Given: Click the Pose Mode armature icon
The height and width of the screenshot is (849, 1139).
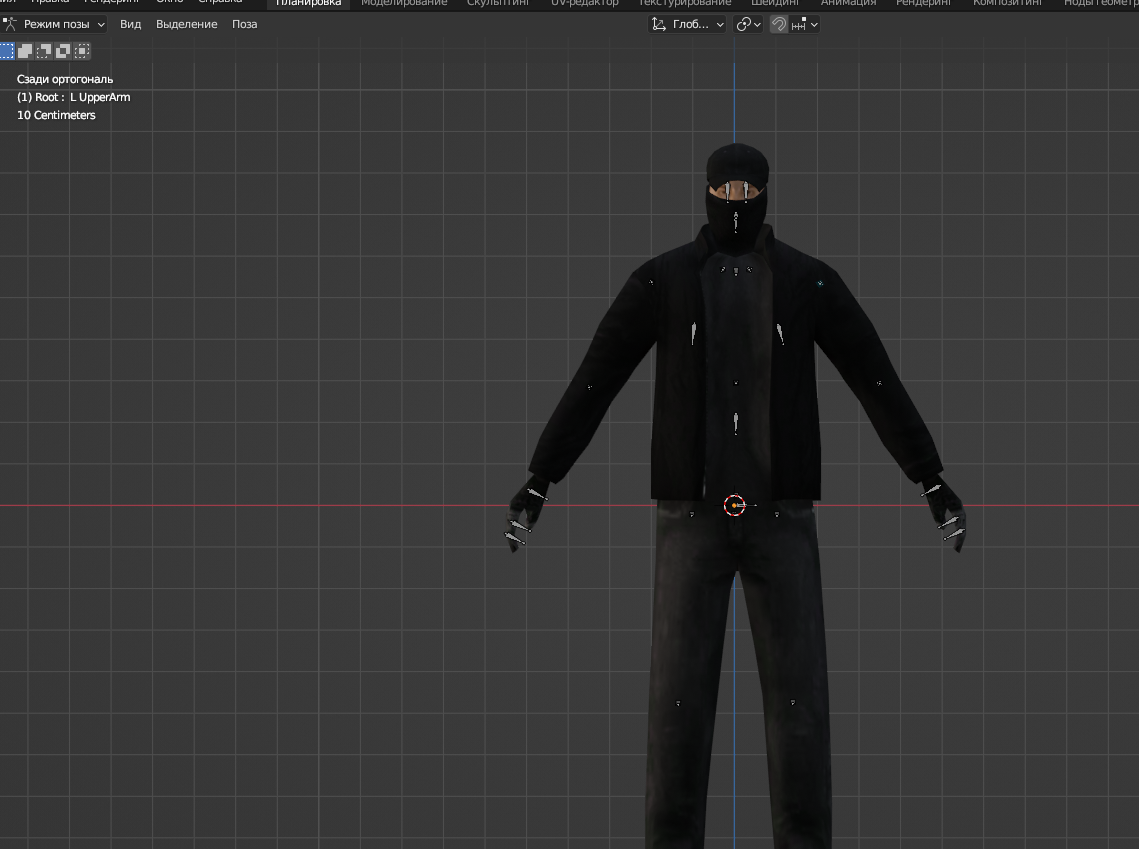Looking at the screenshot, I should (x=10, y=24).
